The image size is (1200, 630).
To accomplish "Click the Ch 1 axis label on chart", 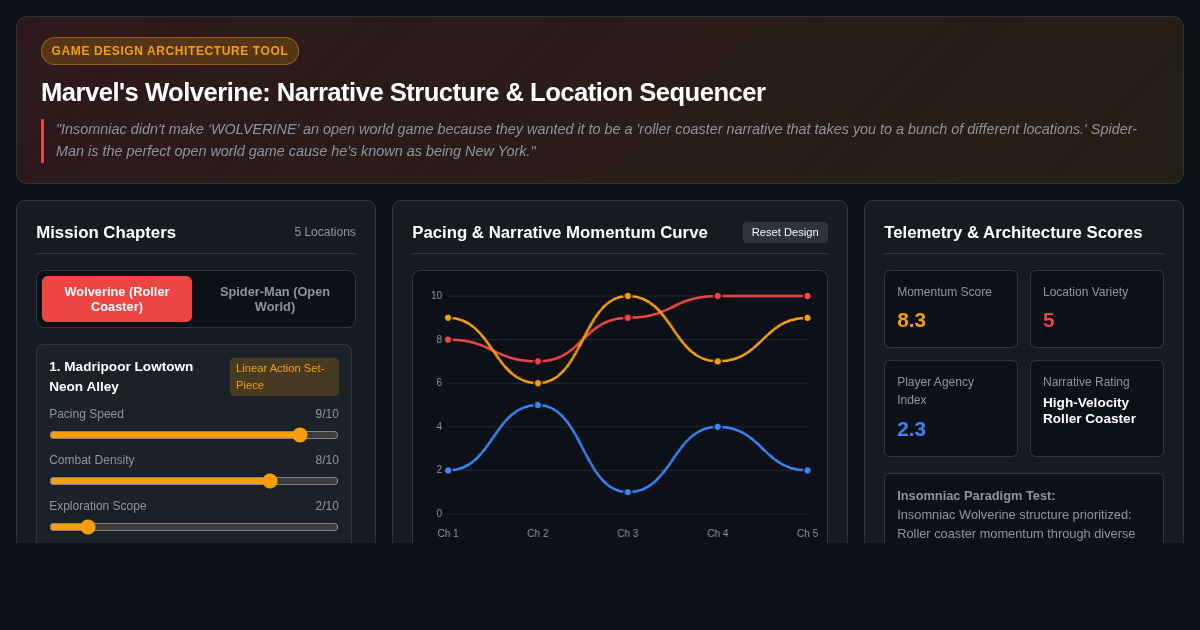I will tap(448, 534).
